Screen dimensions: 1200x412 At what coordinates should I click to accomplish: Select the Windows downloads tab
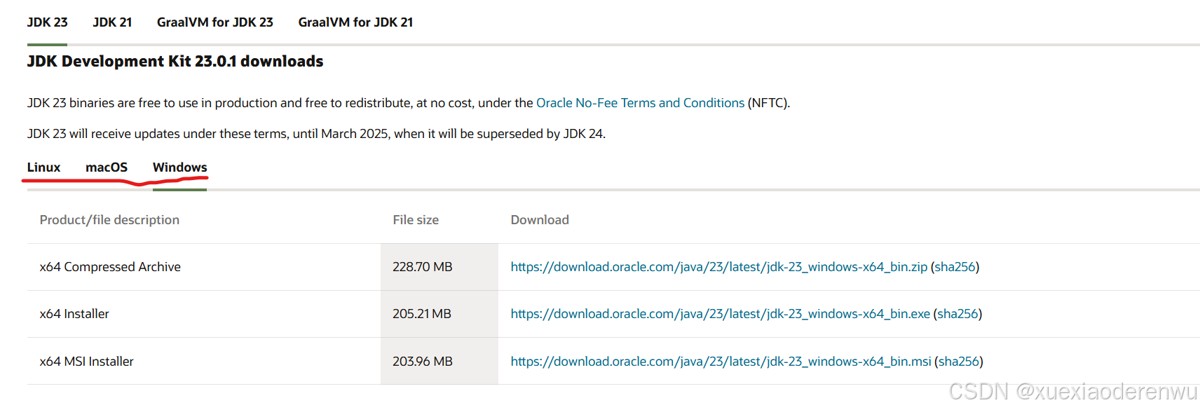pos(180,167)
